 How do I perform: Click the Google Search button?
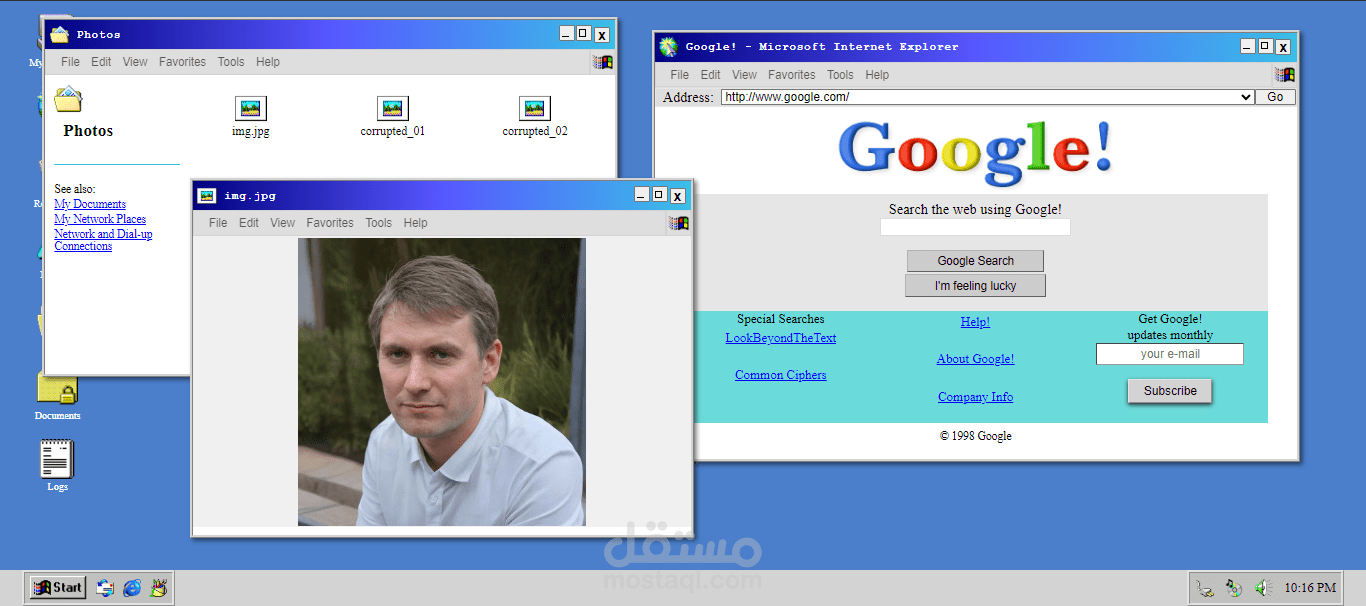[975, 261]
